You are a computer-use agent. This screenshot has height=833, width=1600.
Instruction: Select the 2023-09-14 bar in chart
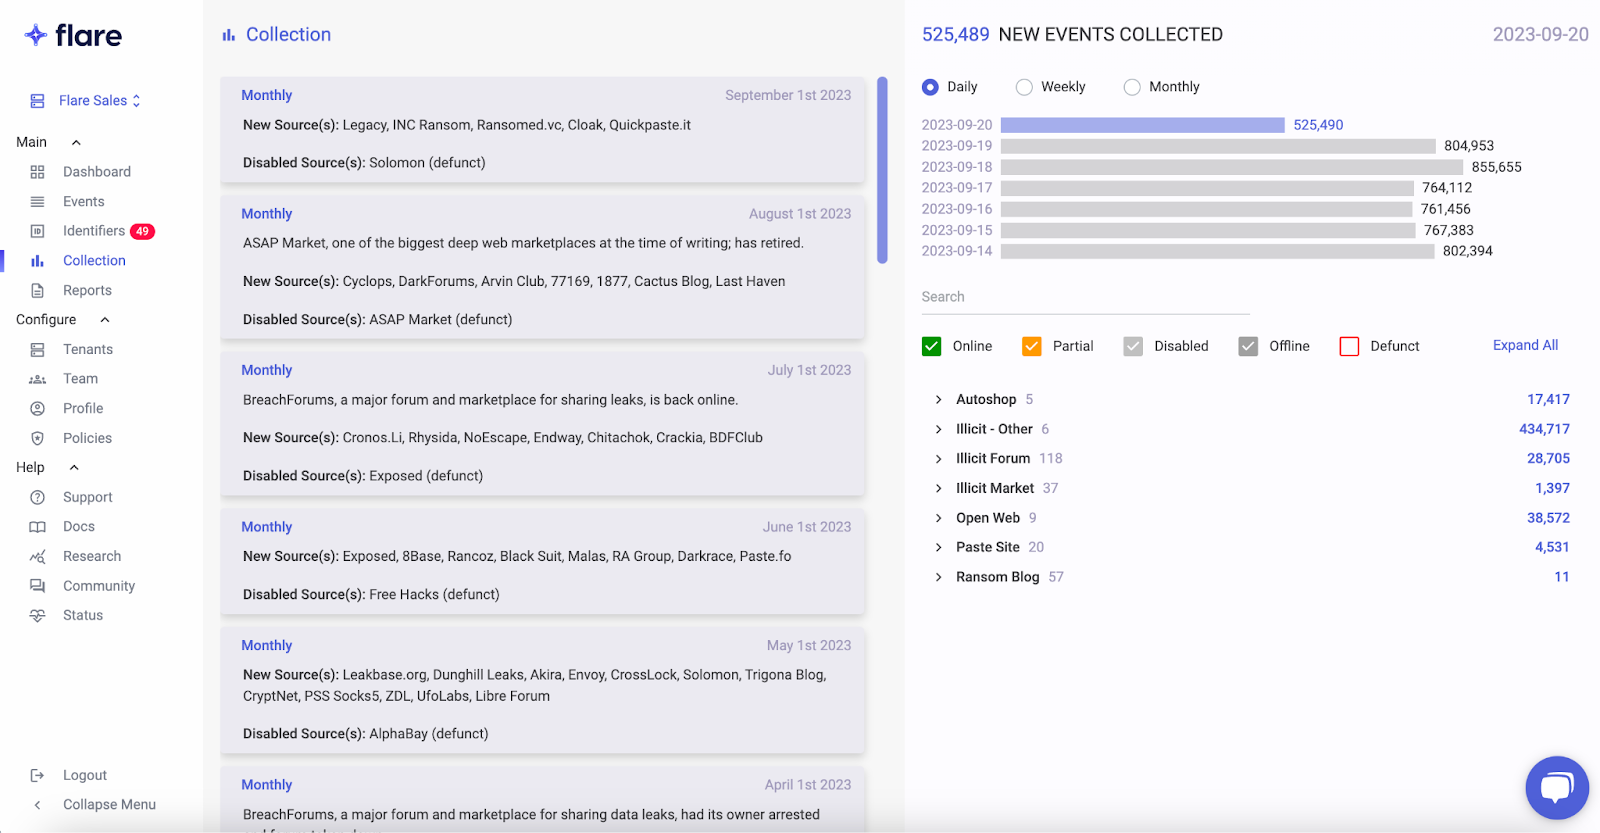point(1217,251)
